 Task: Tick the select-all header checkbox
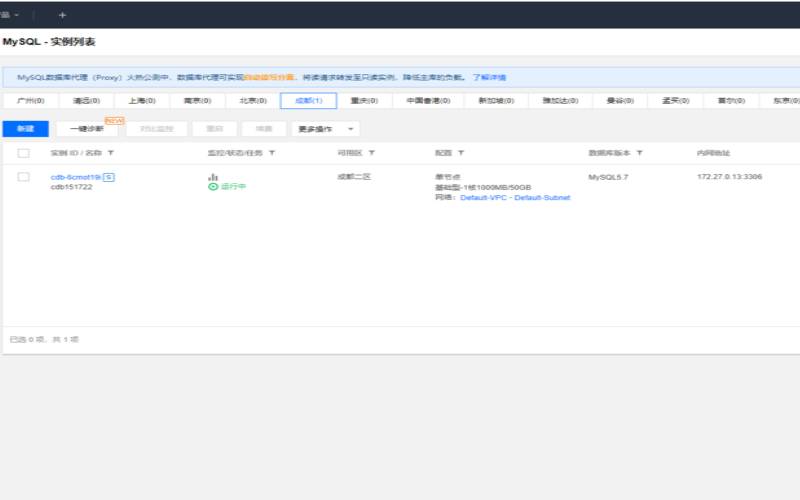tap(23, 153)
